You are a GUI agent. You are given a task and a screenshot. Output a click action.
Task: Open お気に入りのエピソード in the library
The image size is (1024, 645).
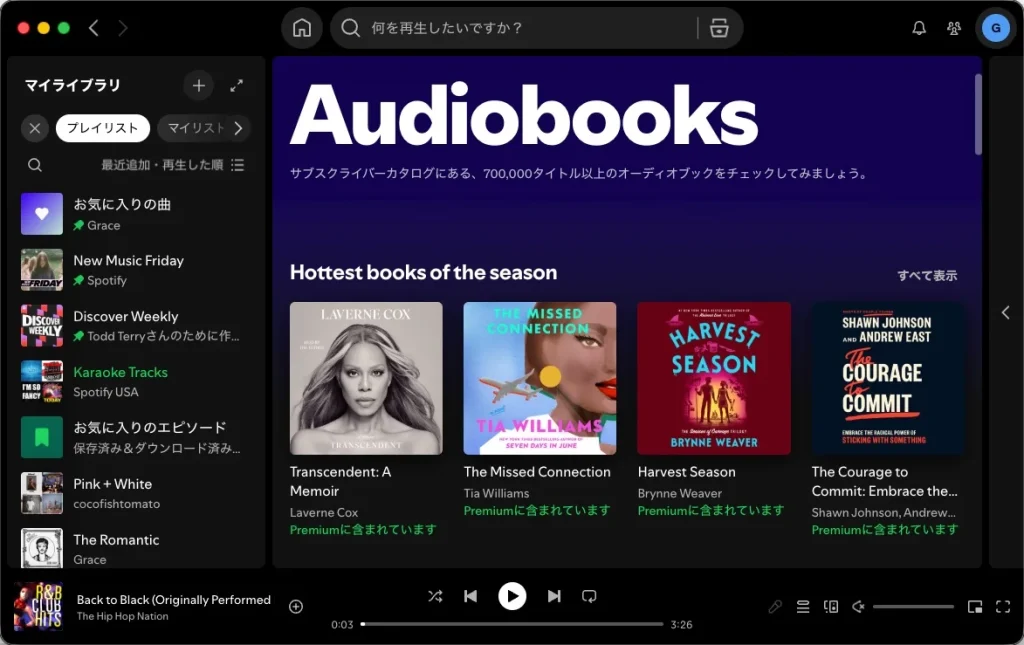pos(136,437)
